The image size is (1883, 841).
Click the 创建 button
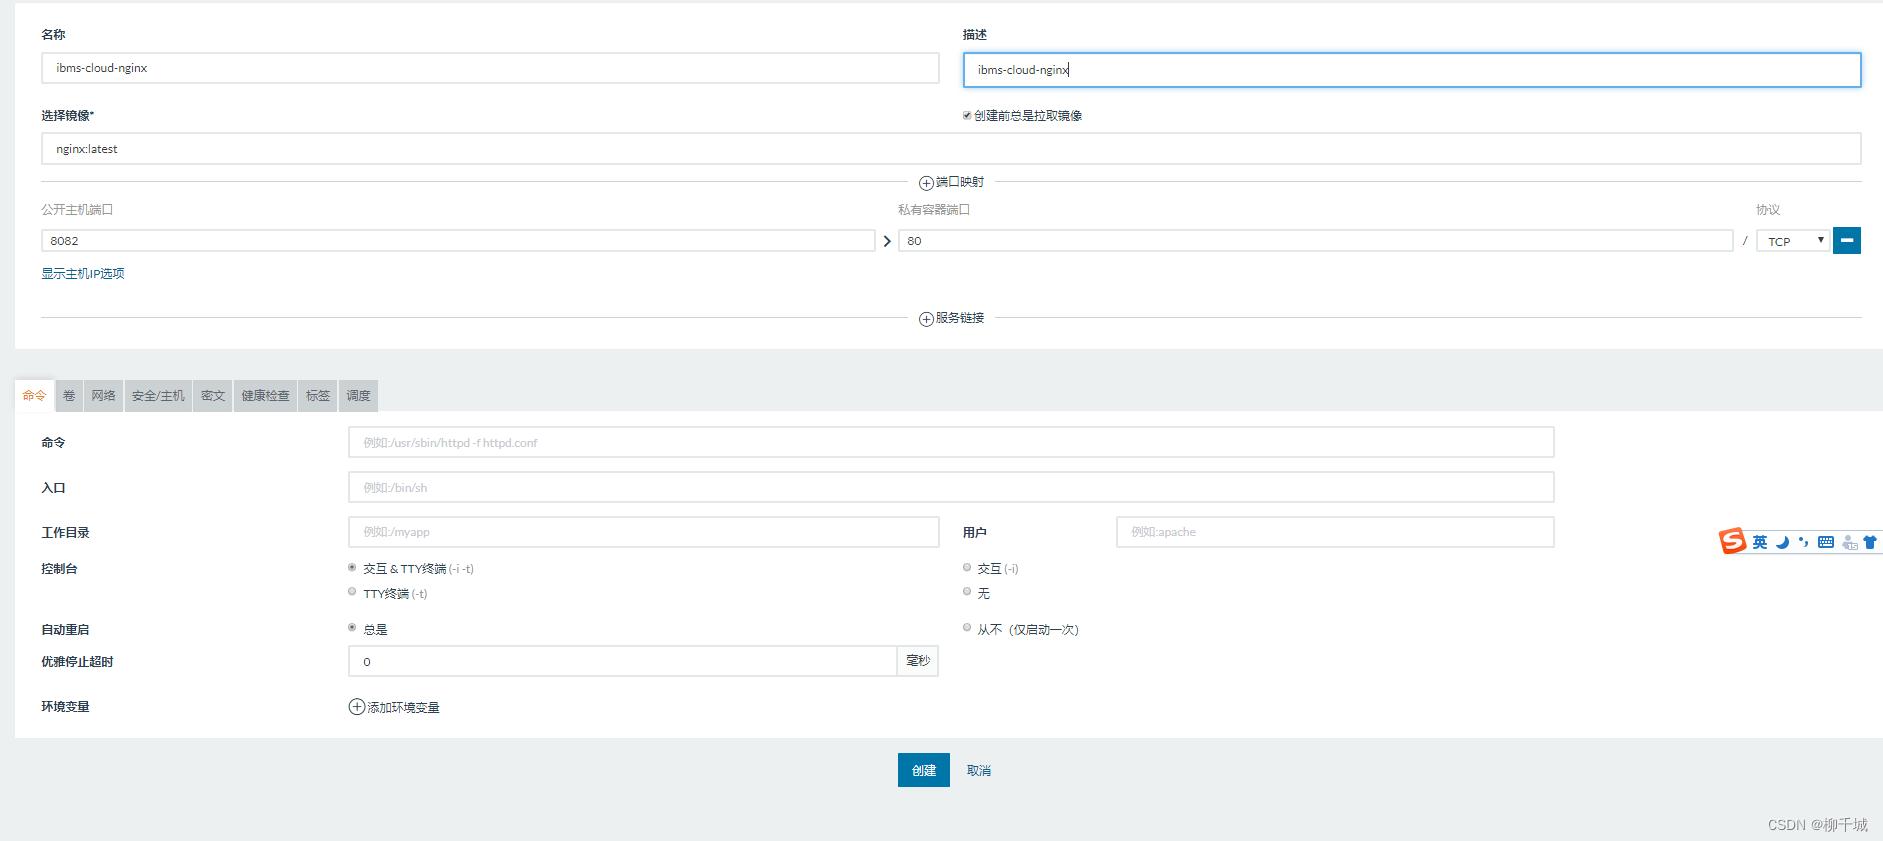[x=923, y=770]
